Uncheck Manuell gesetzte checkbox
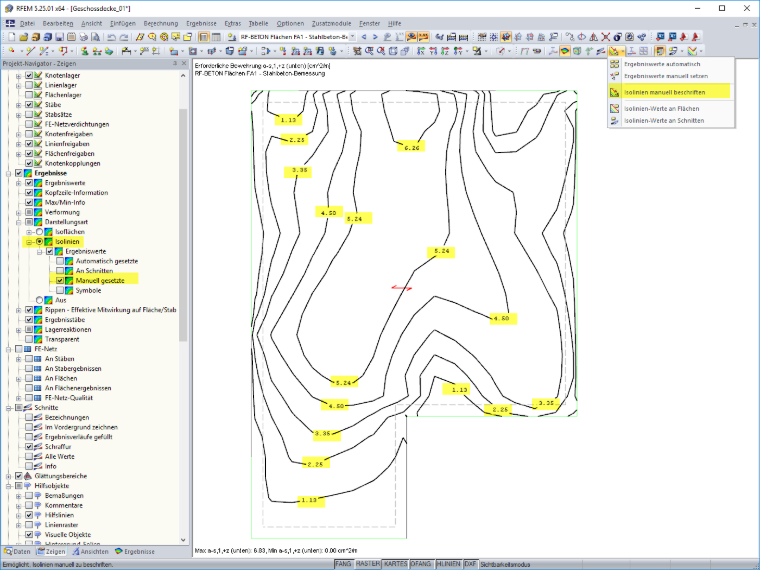The image size is (760, 570). [x=60, y=280]
